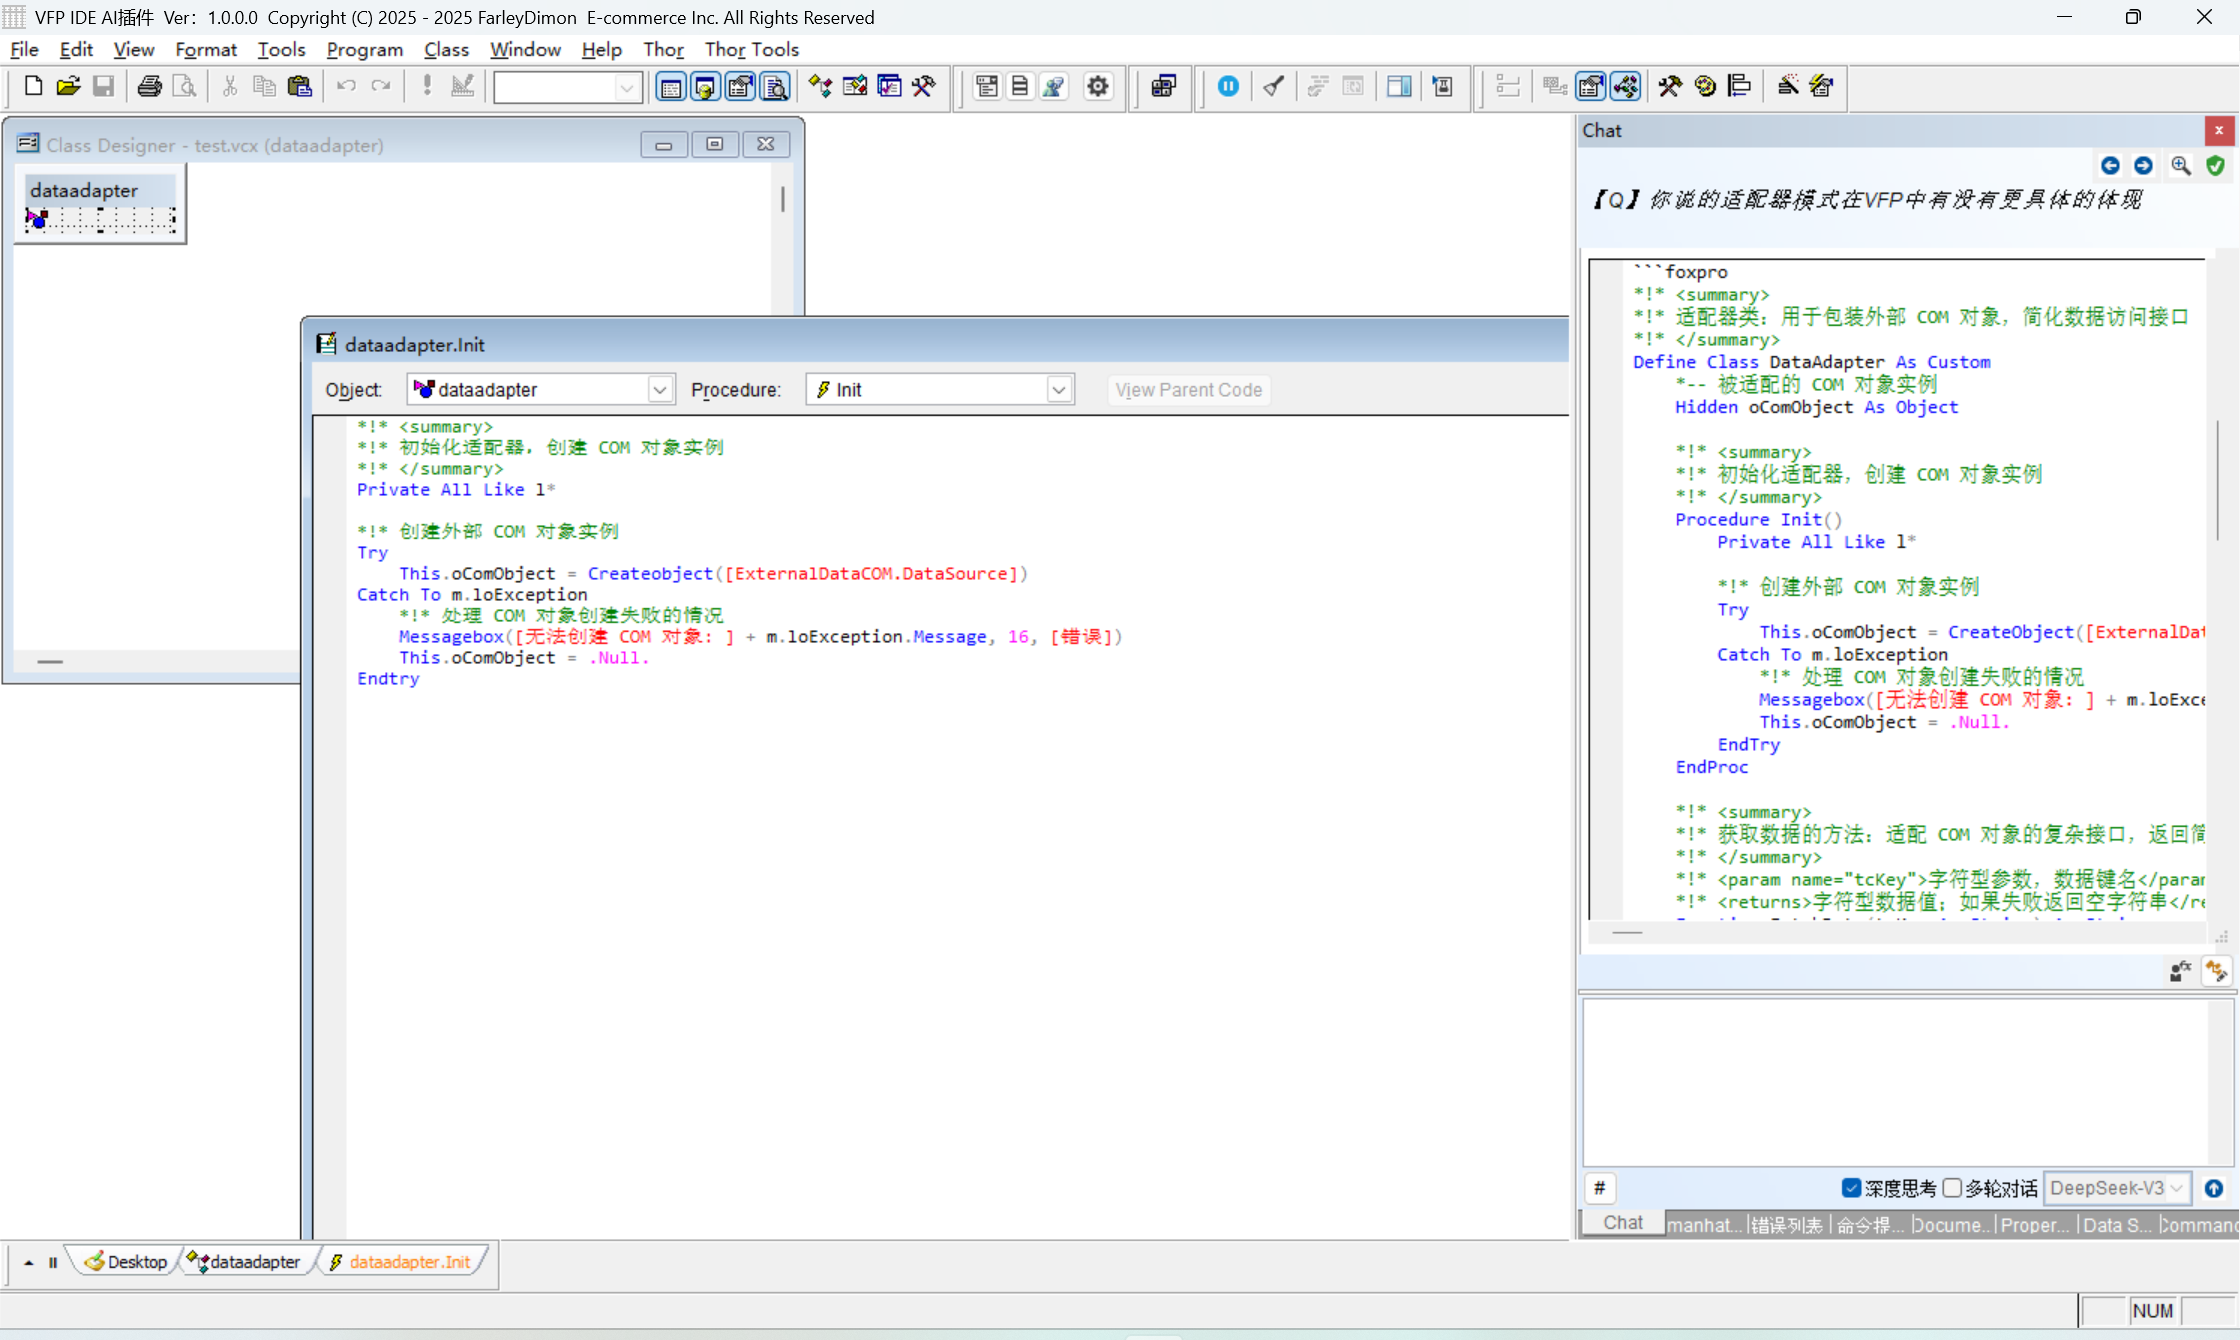The height and width of the screenshot is (1340, 2240).
Task: Click the New file toolbar icon
Action: click(x=32, y=86)
